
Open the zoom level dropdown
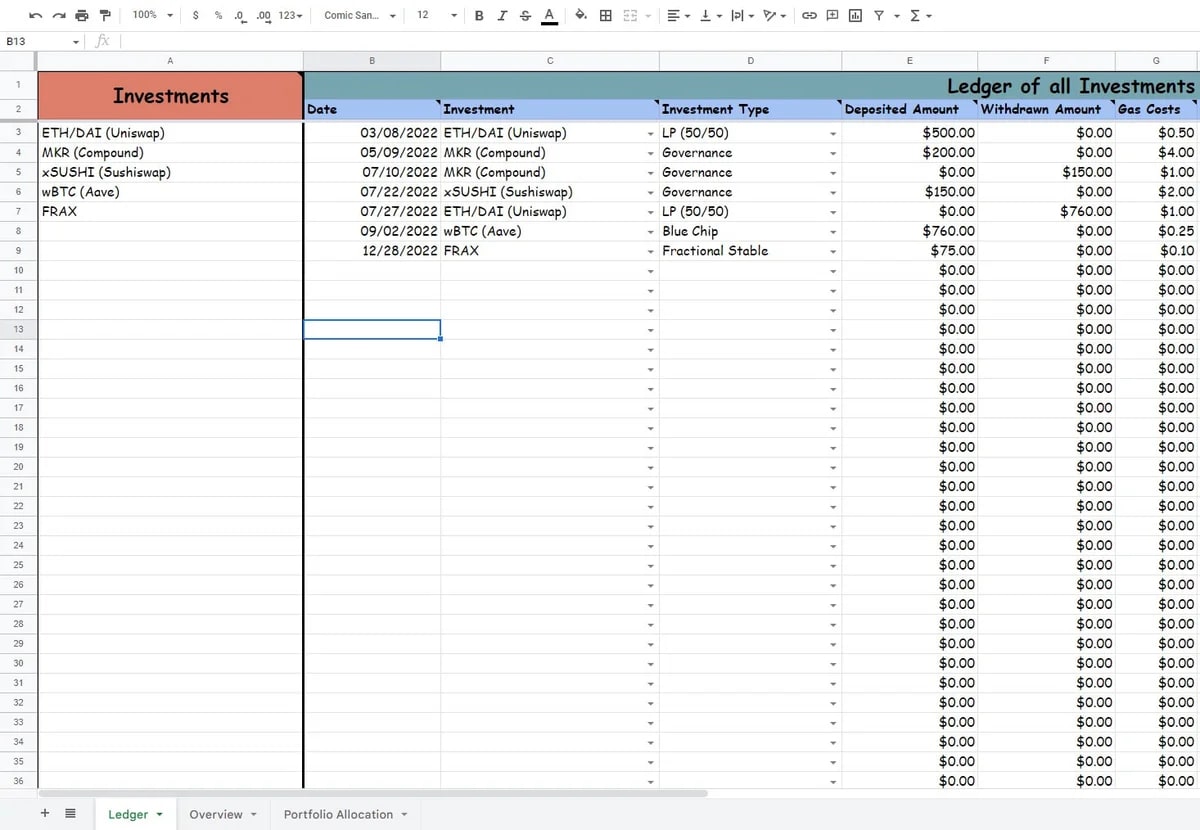153,16
